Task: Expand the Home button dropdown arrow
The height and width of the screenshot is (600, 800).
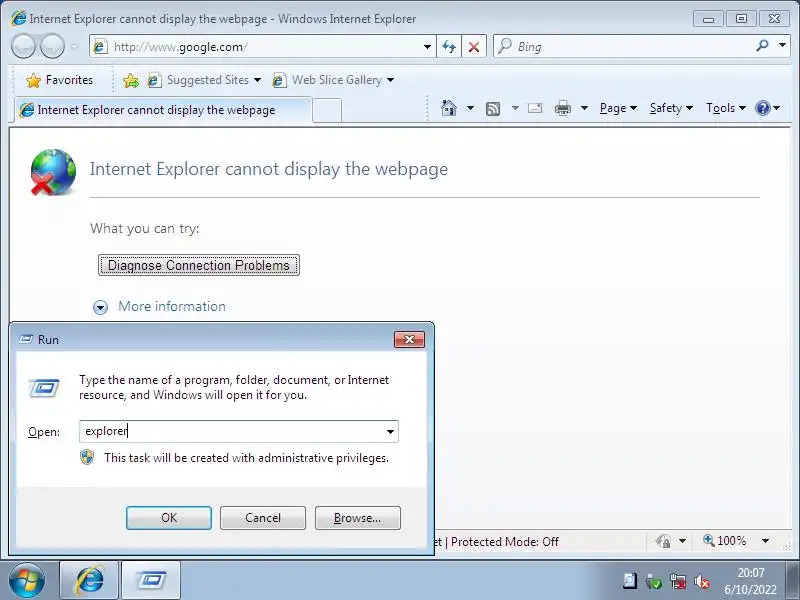Action: [x=470, y=108]
